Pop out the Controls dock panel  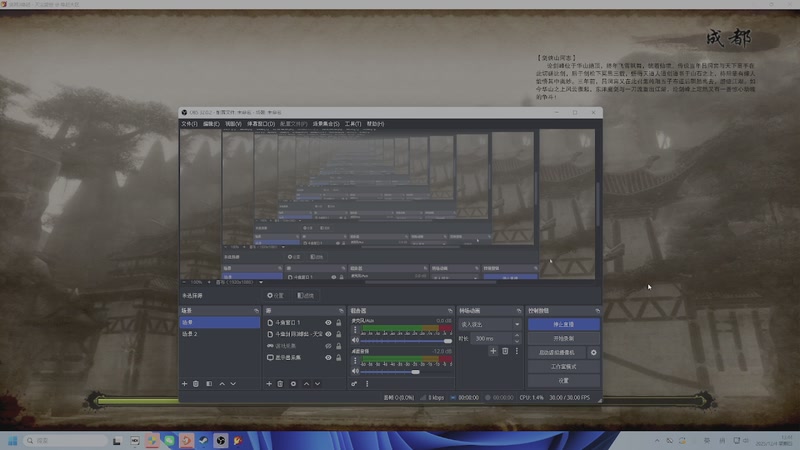597,311
